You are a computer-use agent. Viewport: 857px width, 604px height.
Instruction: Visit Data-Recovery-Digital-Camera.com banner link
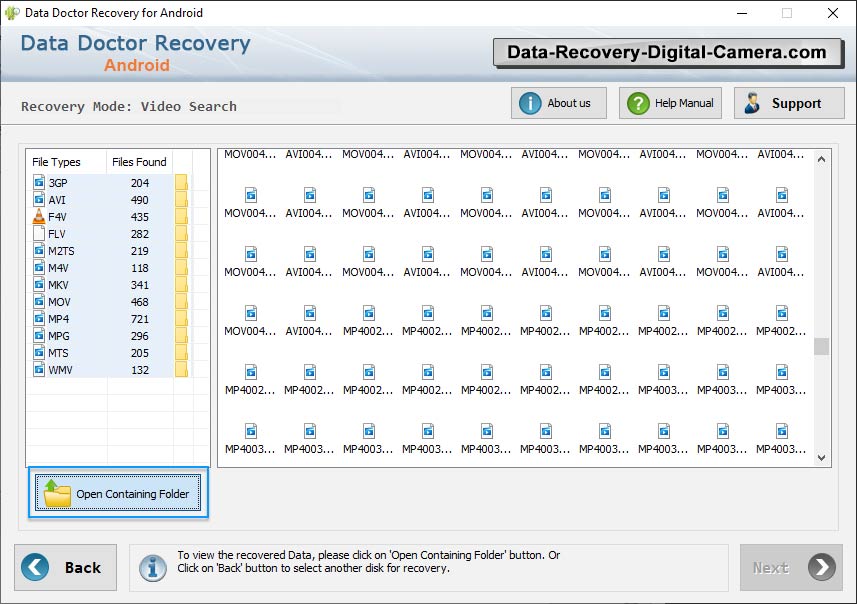(x=667, y=52)
